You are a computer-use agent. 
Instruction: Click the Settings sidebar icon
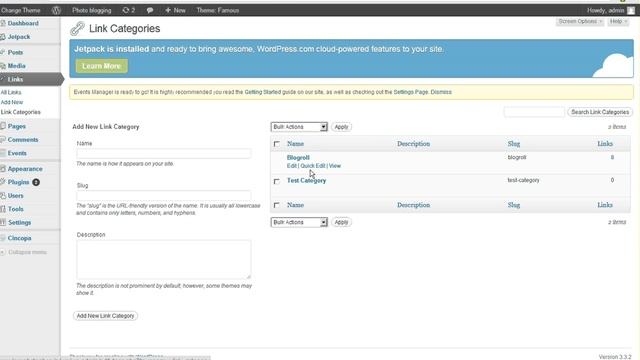[3, 222]
